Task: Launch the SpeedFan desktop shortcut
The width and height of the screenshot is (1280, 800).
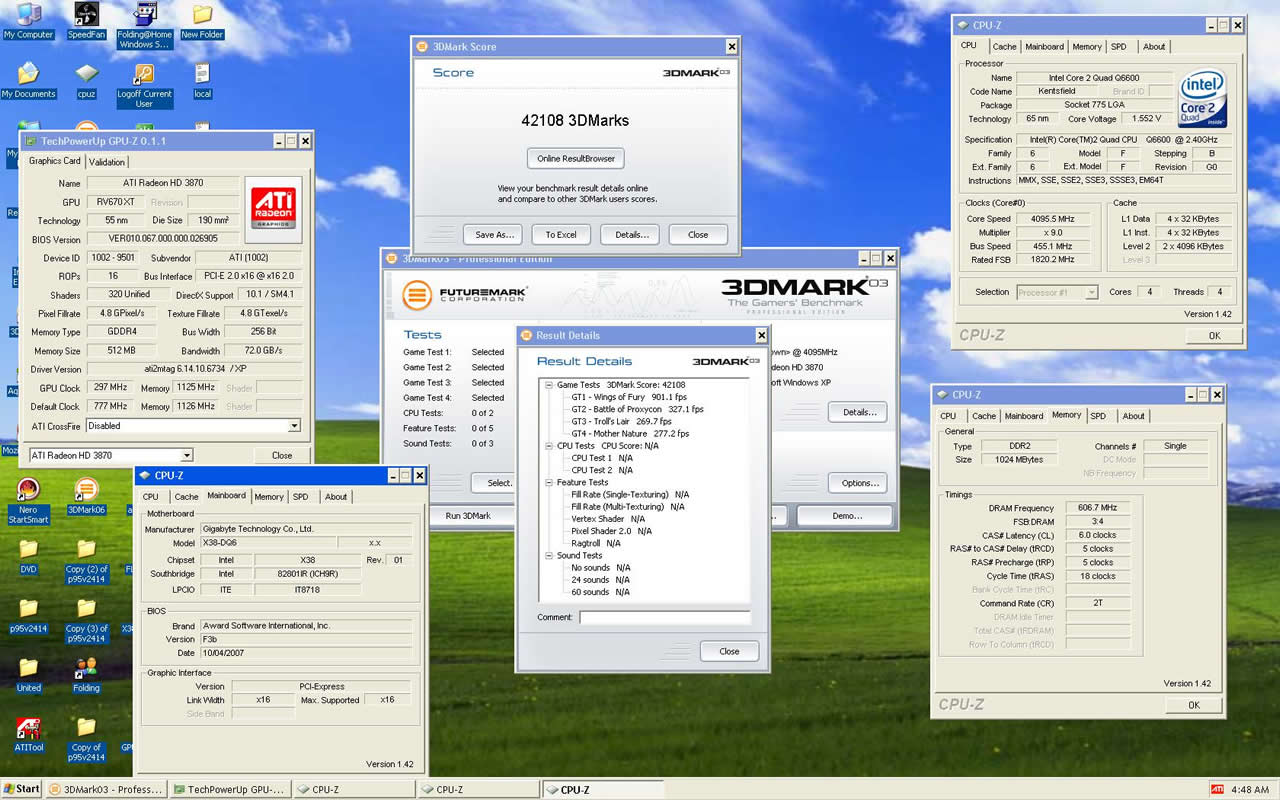Action: click(x=87, y=21)
